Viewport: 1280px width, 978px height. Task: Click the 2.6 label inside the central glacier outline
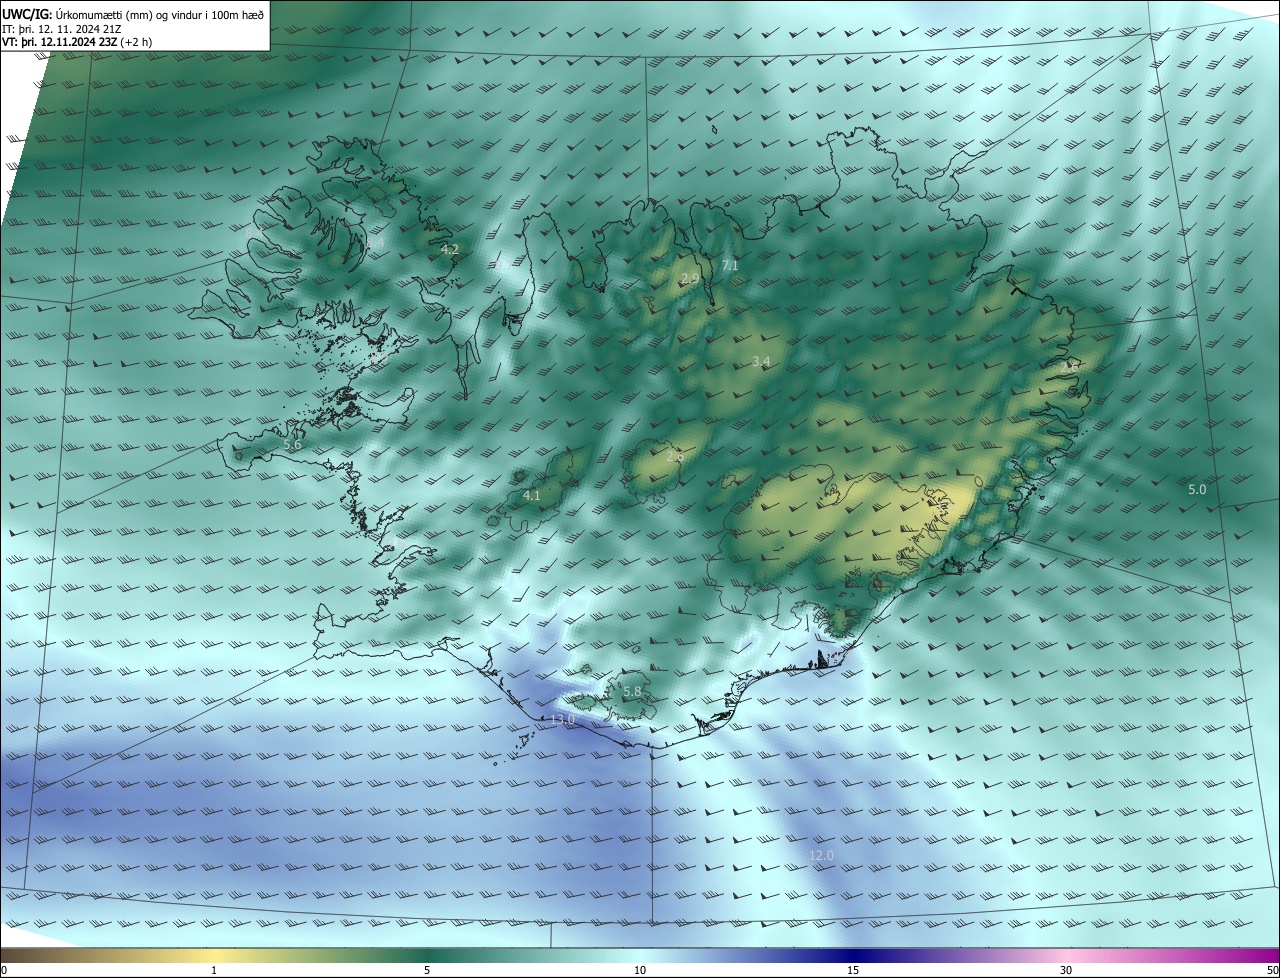click(675, 457)
